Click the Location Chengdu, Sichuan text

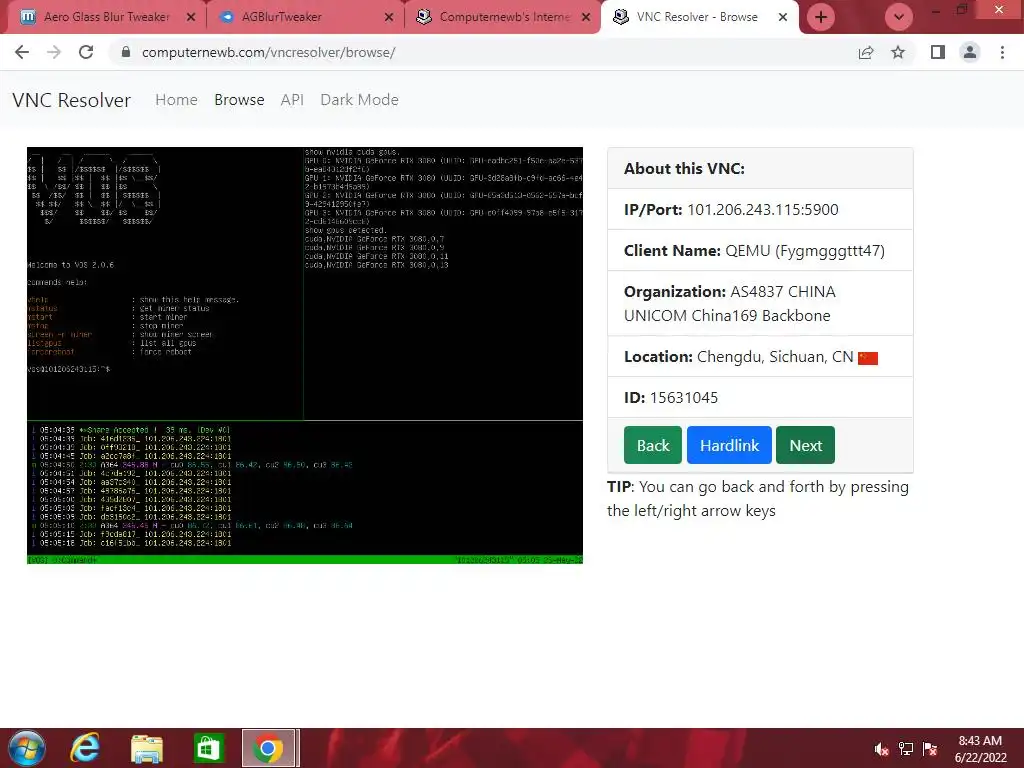[x=739, y=357]
